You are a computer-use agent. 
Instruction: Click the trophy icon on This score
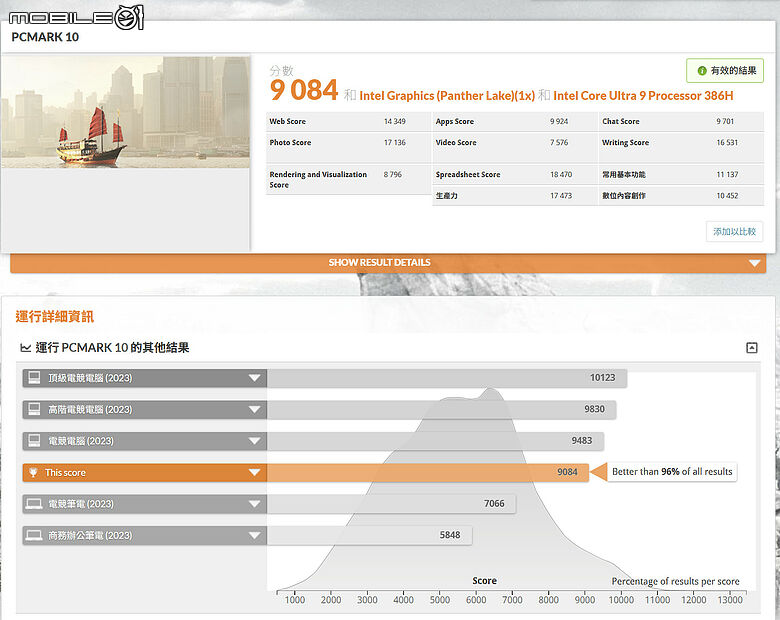(33, 472)
